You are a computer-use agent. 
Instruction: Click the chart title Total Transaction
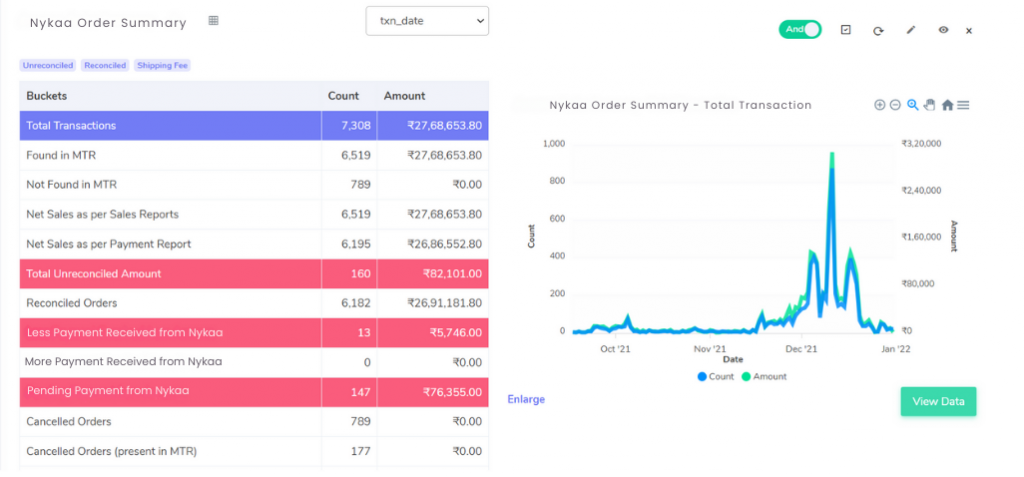680,105
